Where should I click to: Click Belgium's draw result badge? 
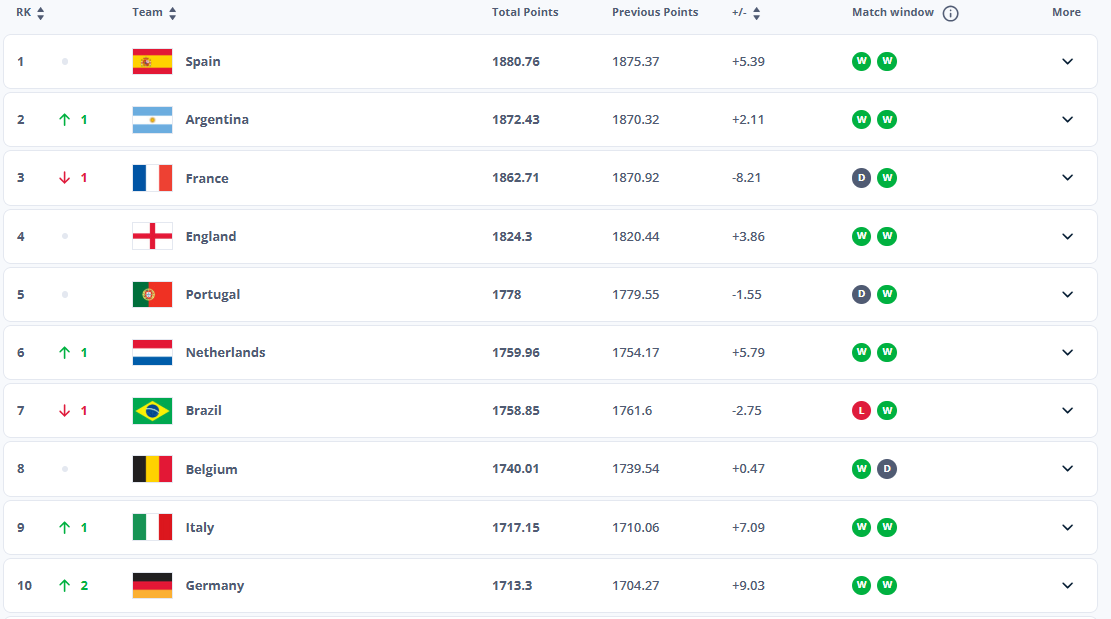pos(887,469)
